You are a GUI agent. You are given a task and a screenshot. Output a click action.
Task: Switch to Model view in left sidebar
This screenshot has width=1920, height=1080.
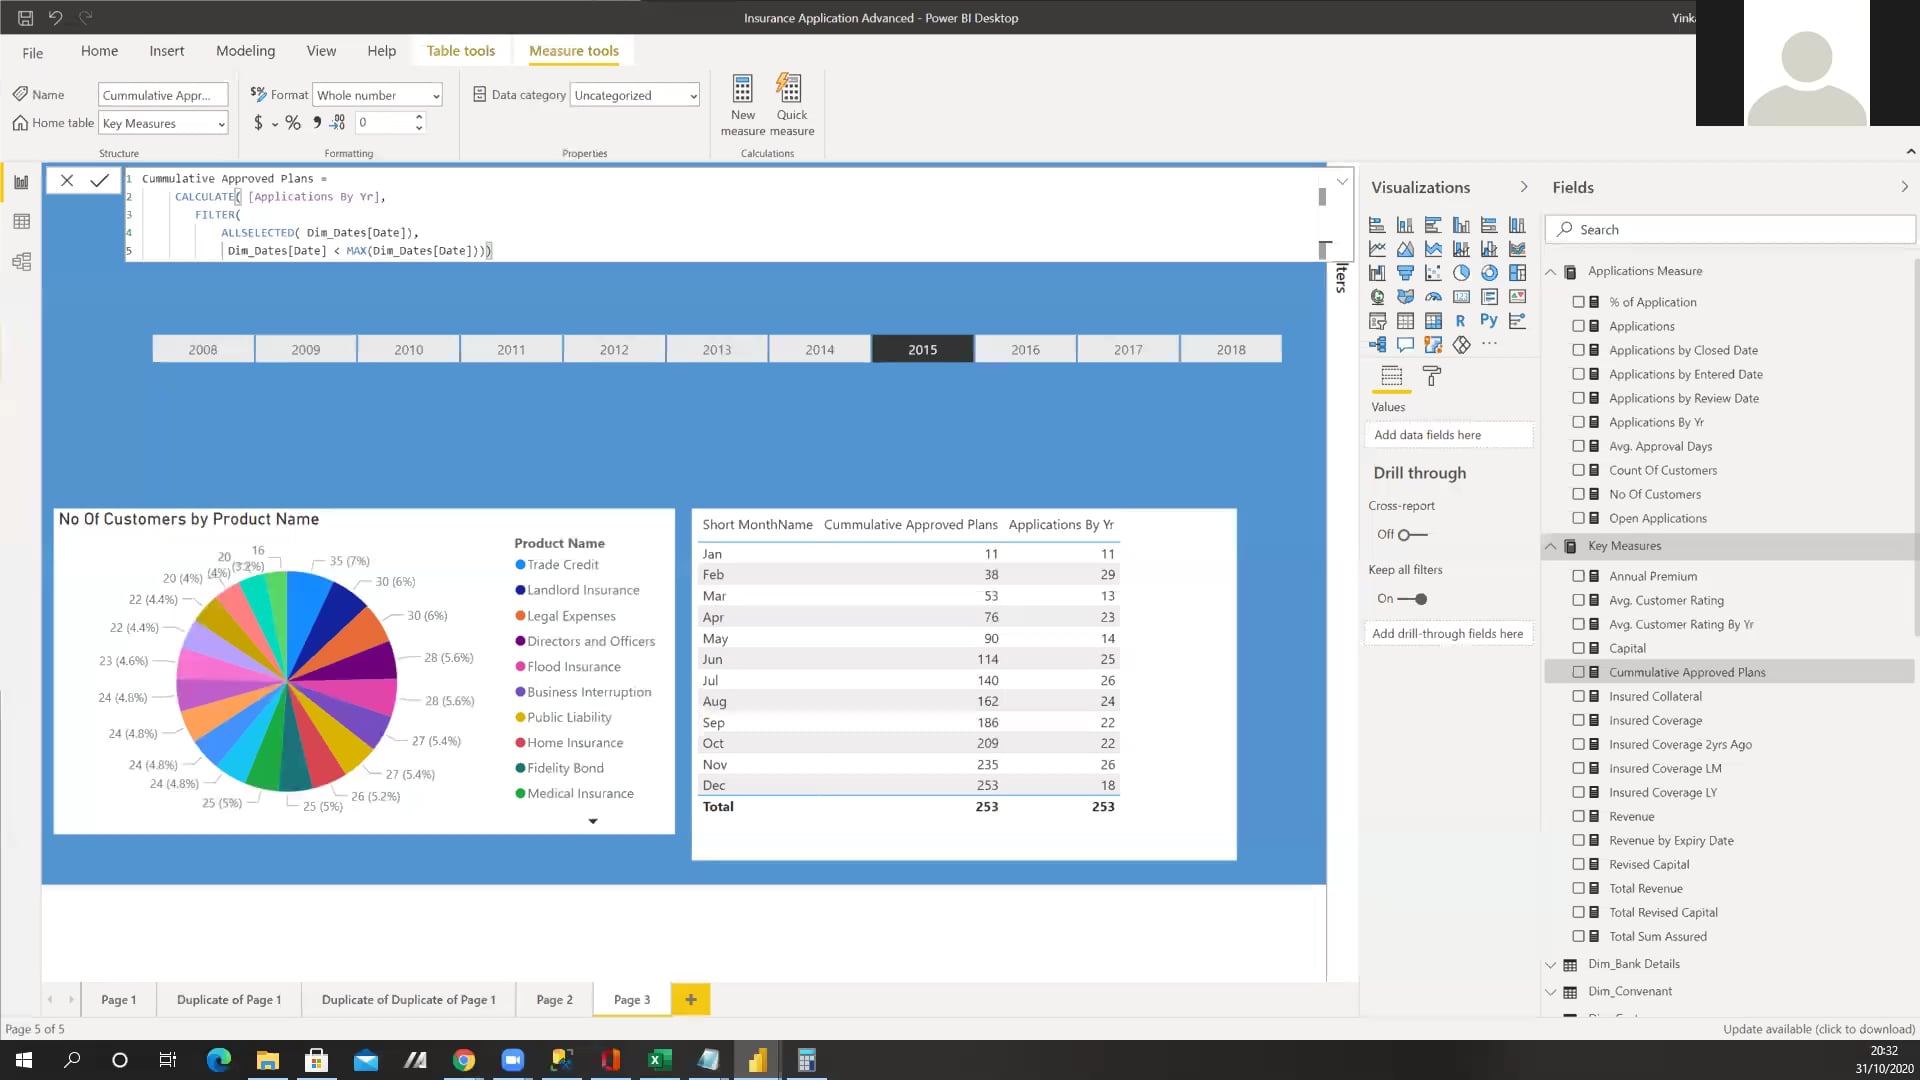click(x=21, y=261)
